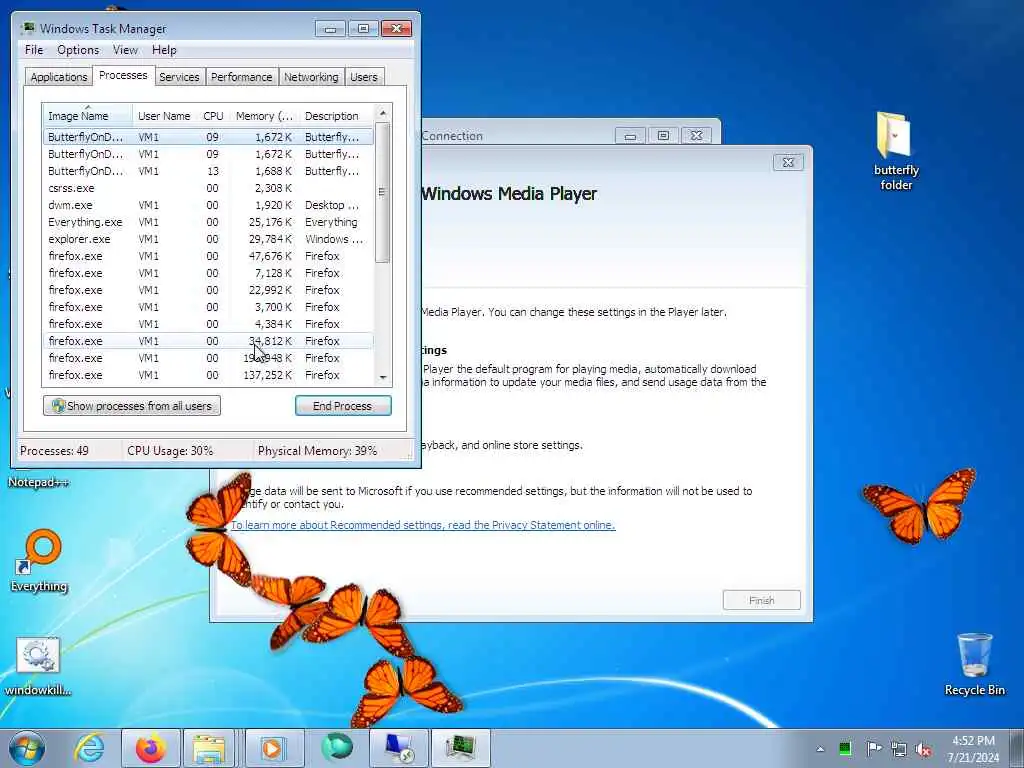
Task: Minimize the Remote Desktop Connection window
Action: (x=630, y=136)
